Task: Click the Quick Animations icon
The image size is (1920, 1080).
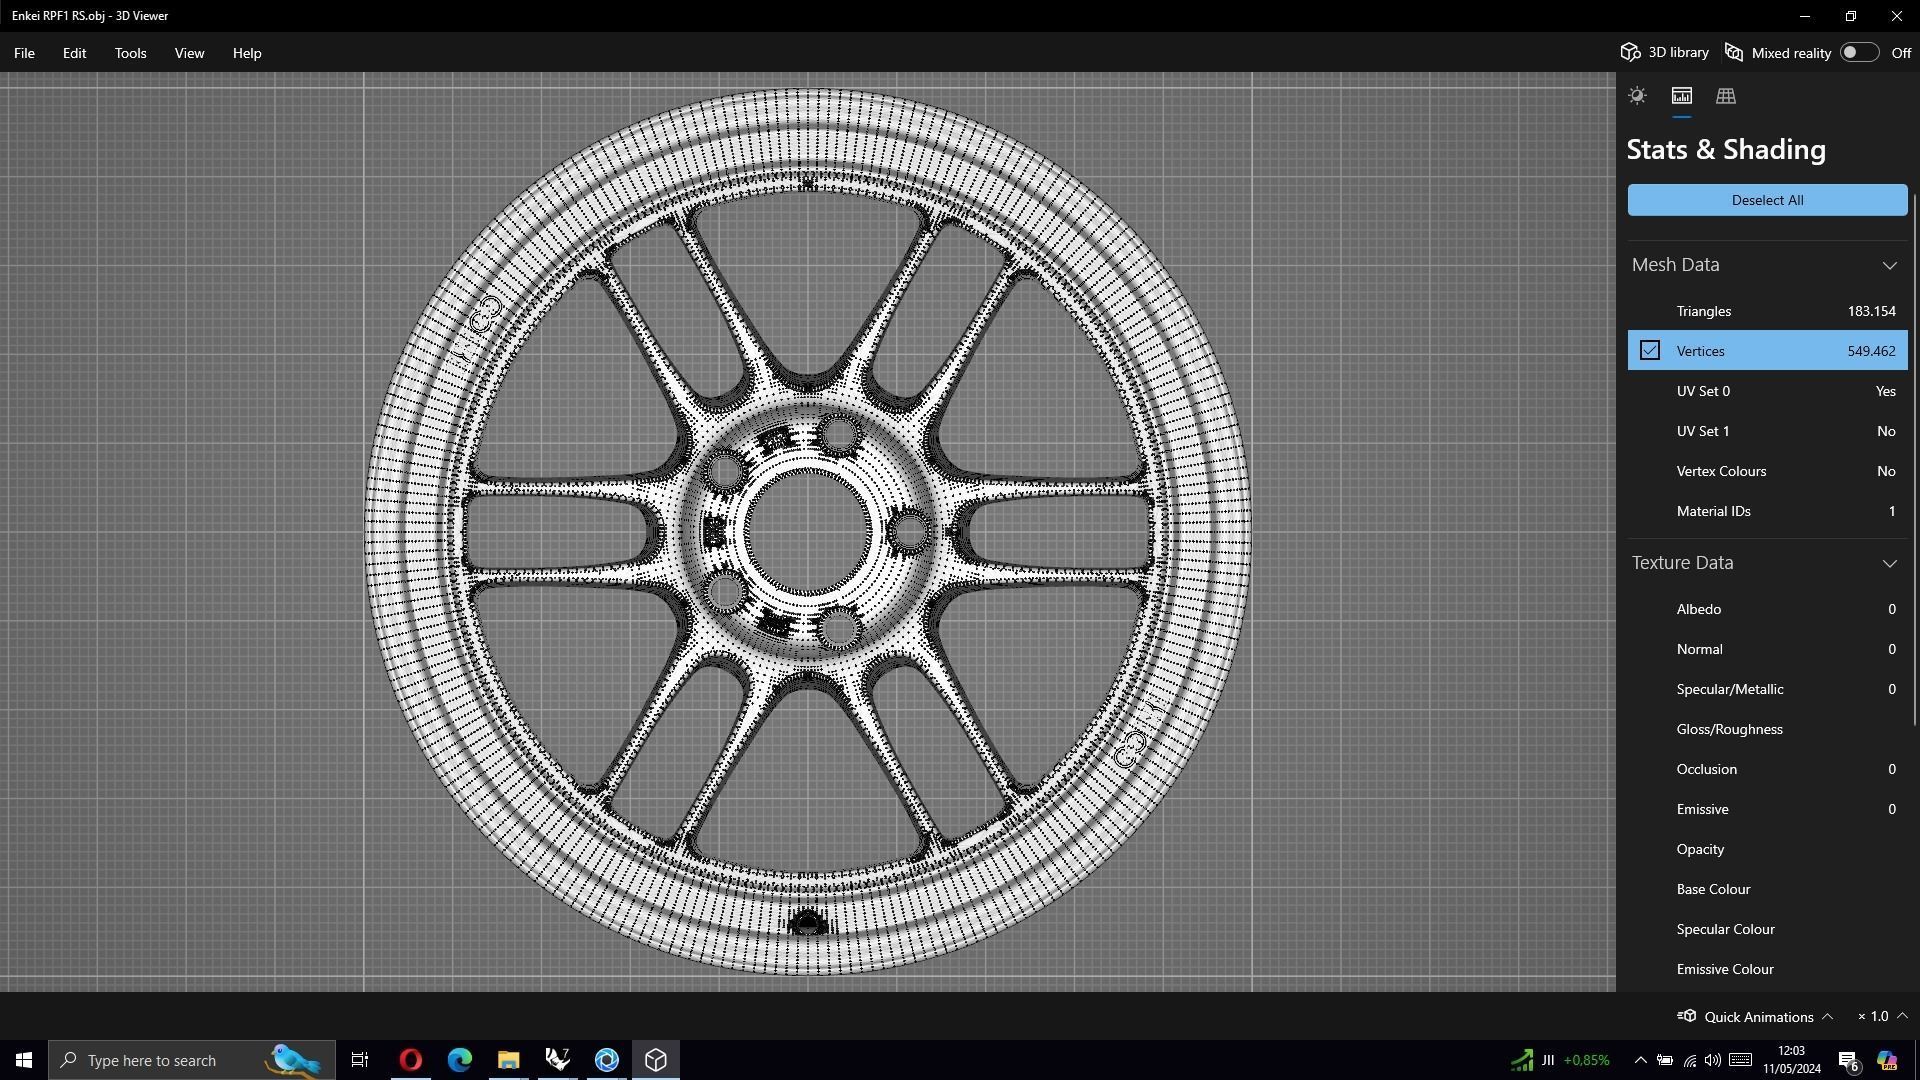Action: 1687,1017
